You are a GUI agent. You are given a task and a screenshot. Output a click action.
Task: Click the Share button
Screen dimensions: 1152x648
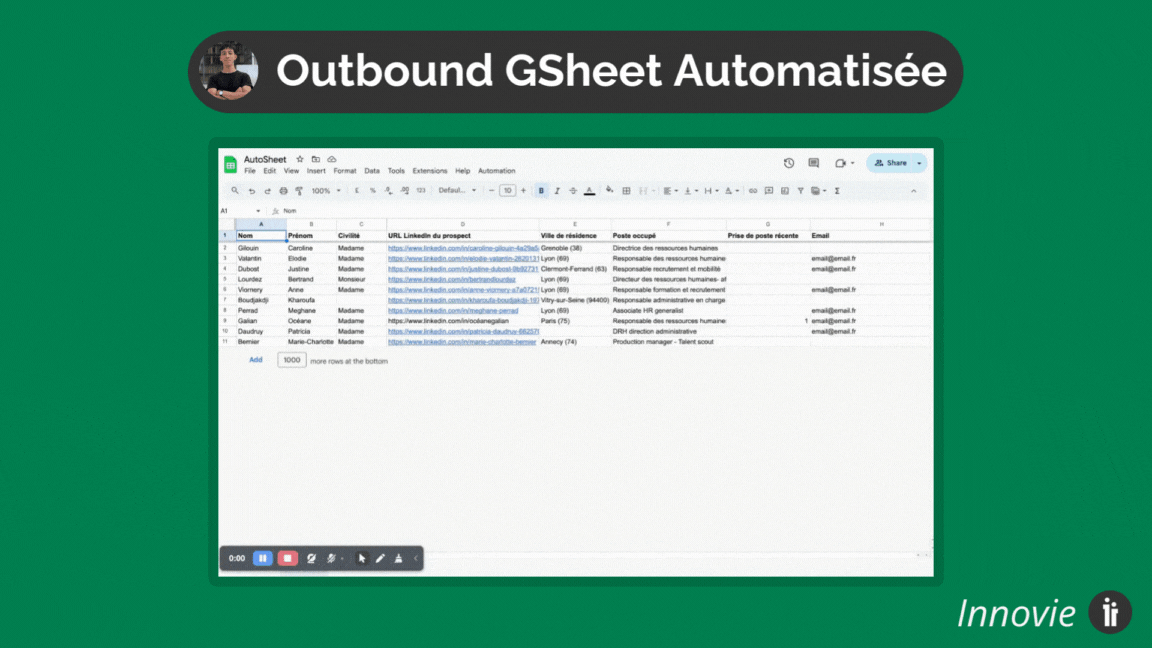coord(894,162)
